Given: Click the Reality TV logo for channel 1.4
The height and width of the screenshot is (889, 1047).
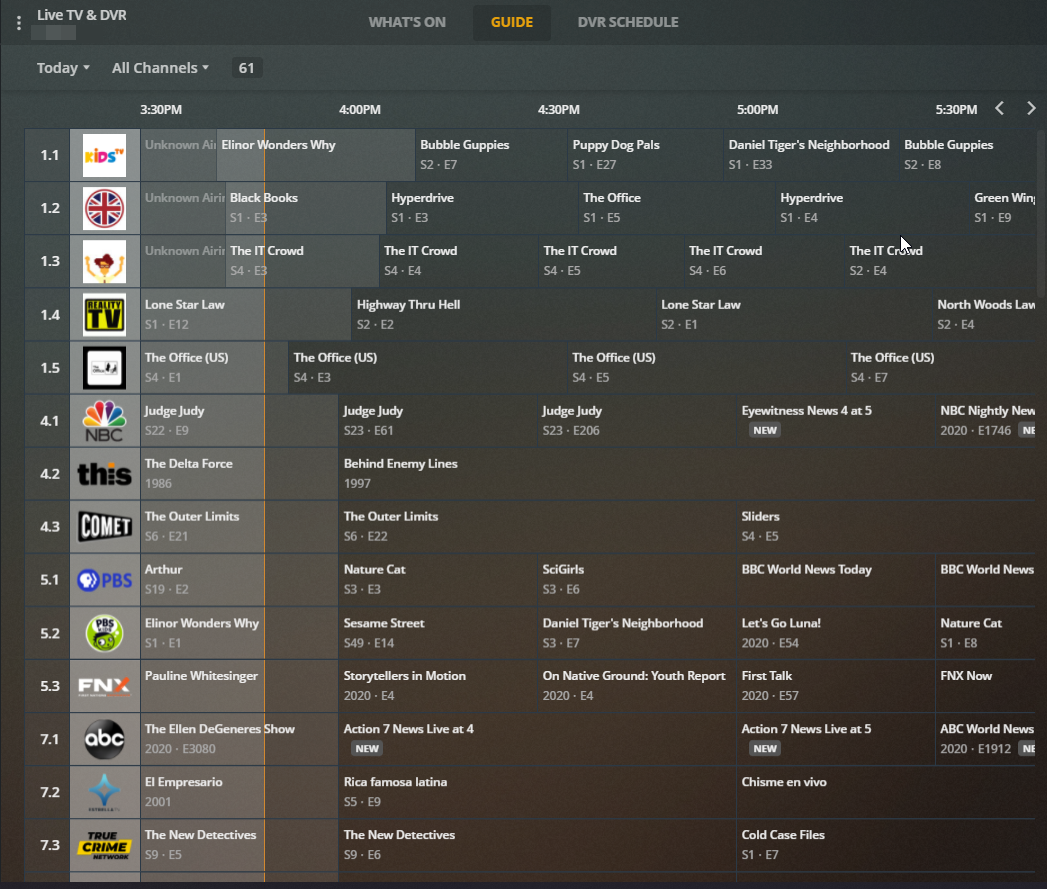Looking at the screenshot, I should [105, 315].
